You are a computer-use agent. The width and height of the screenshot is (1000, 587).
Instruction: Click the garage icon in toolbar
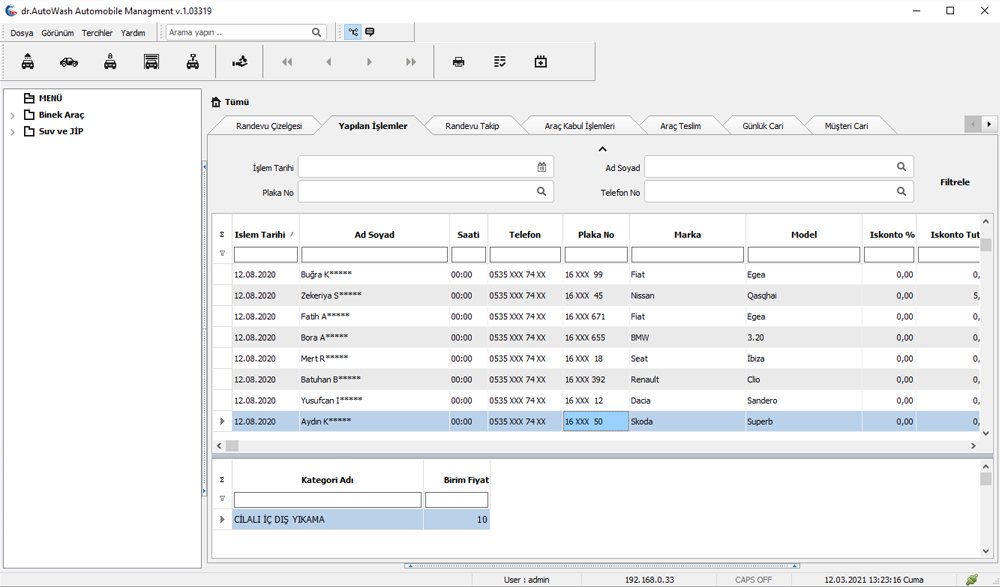(151, 62)
